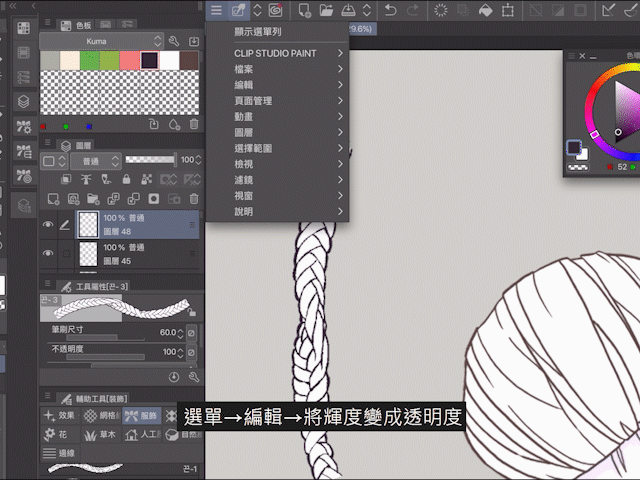
Task: Click the lock layer padlock icon
Action: pos(125,179)
